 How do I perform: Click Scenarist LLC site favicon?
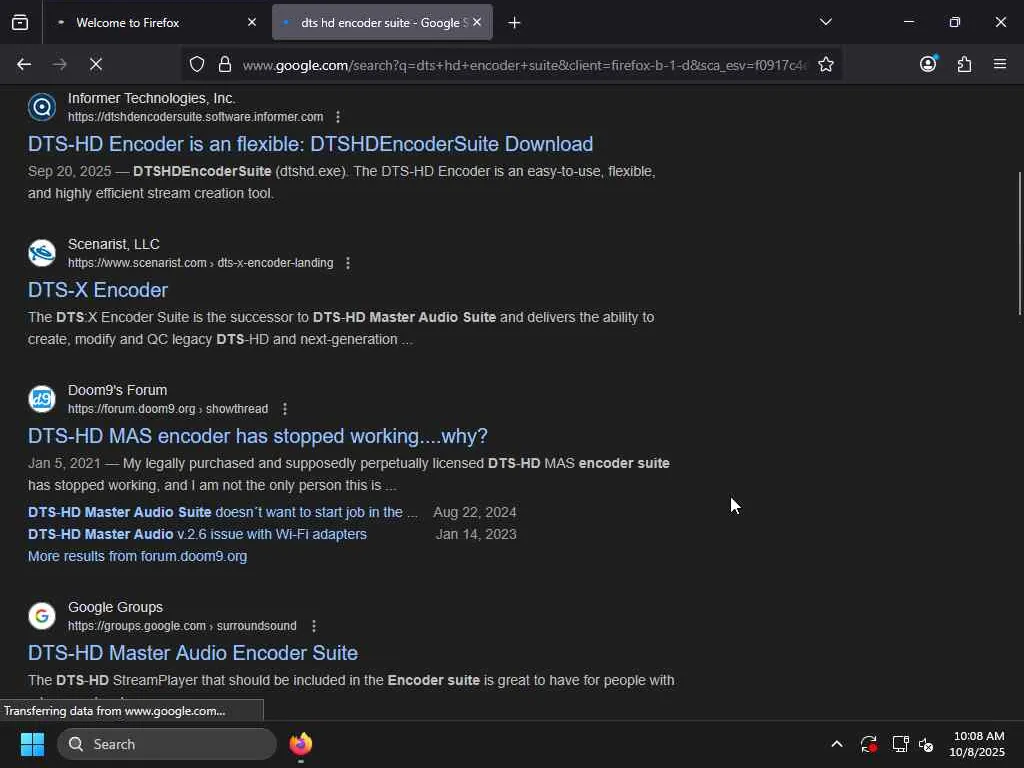coord(42,253)
